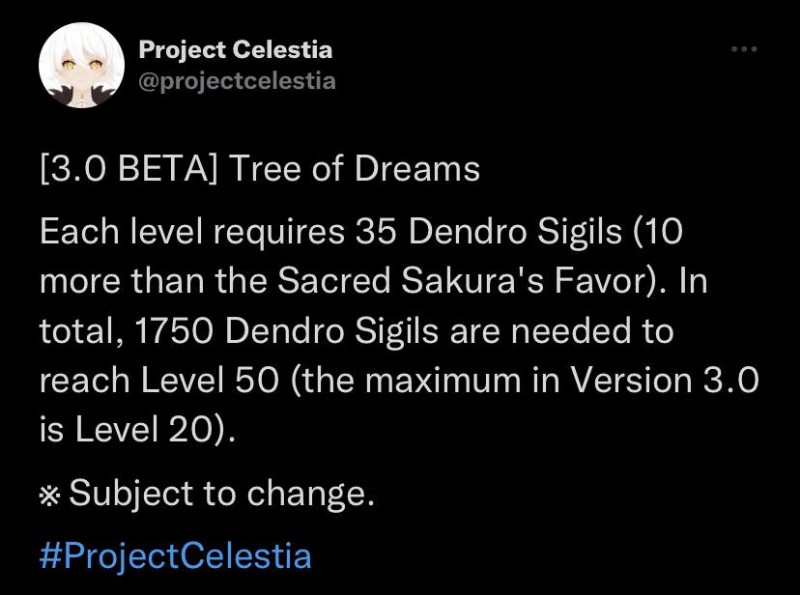Click the "Subject to change." note

coord(221,494)
